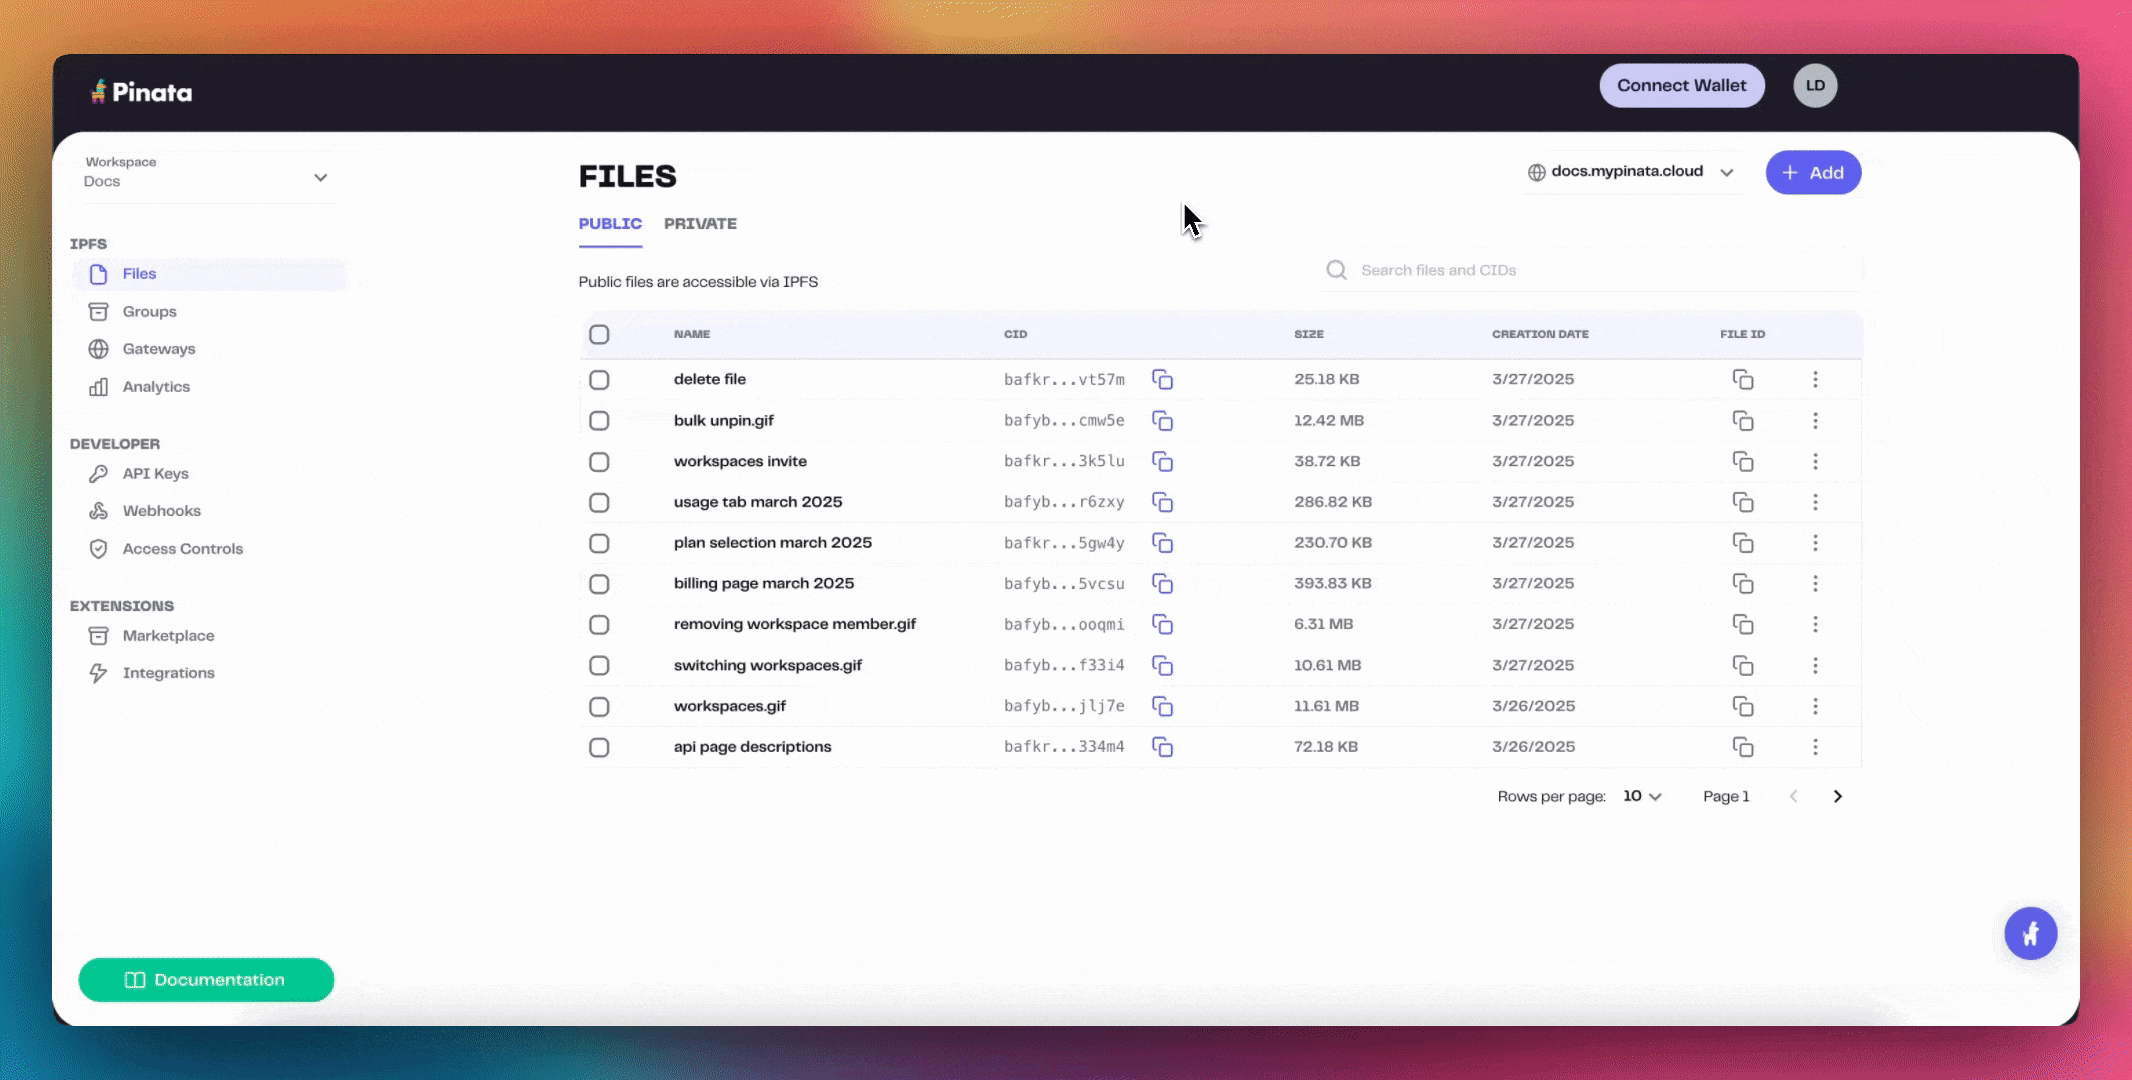
Task: Open Webhooks developer page
Action: coord(161,511)
